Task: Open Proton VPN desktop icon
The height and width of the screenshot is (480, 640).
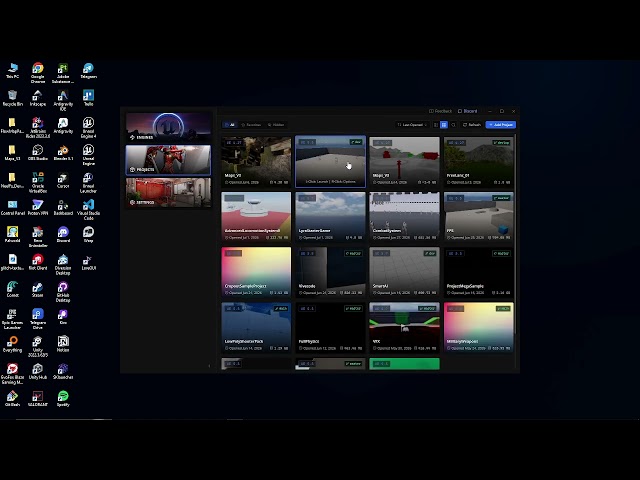Action: pos(38,207)
